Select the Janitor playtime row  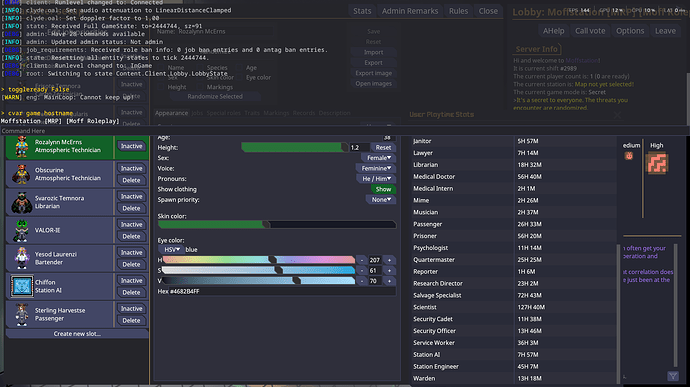[514, 141]
